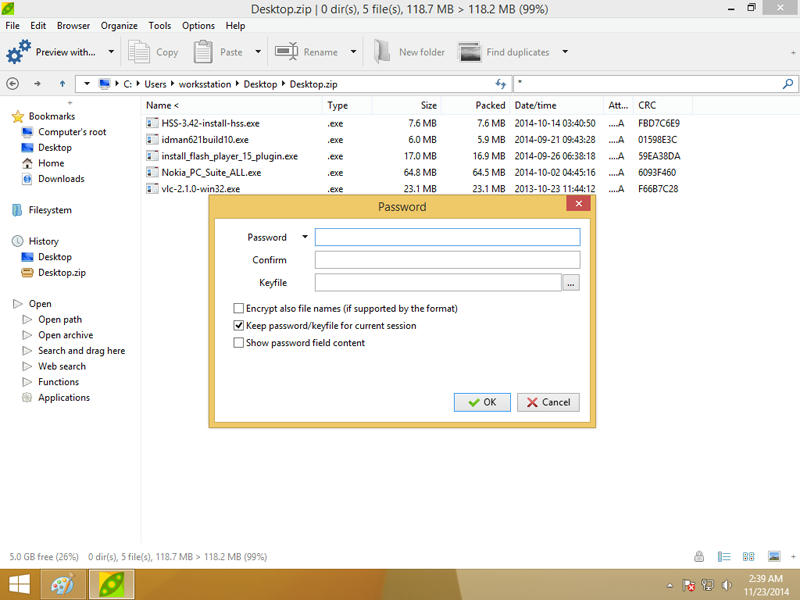The width and height of the screenshot is (800, 600).
Task: Open the Paint app in the taskbar
Action: point(62,585)
